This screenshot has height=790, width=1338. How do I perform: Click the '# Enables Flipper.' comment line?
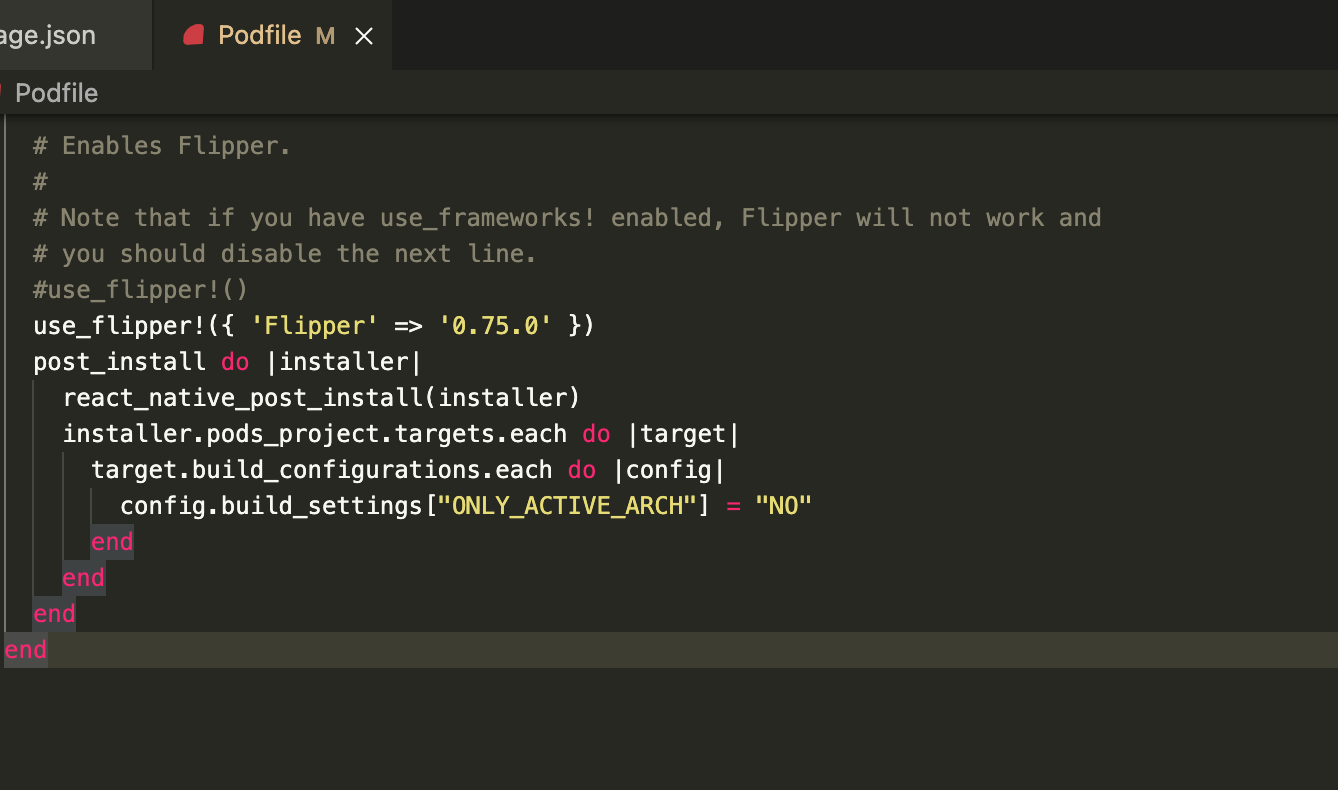pos(162,146)
